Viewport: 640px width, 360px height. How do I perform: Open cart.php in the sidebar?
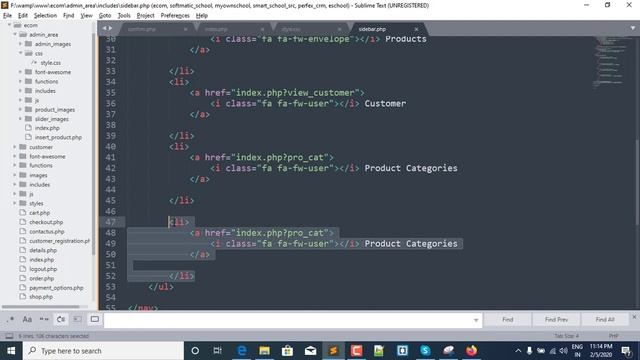pos(39,213)
